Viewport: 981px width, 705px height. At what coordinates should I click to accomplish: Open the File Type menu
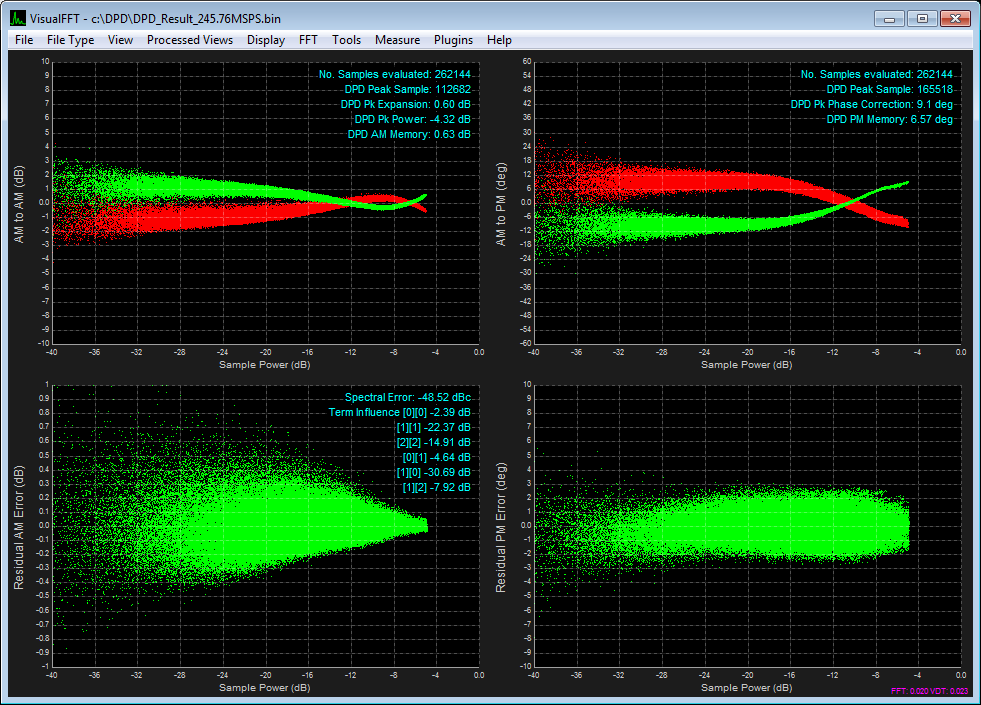coord(70,40)
